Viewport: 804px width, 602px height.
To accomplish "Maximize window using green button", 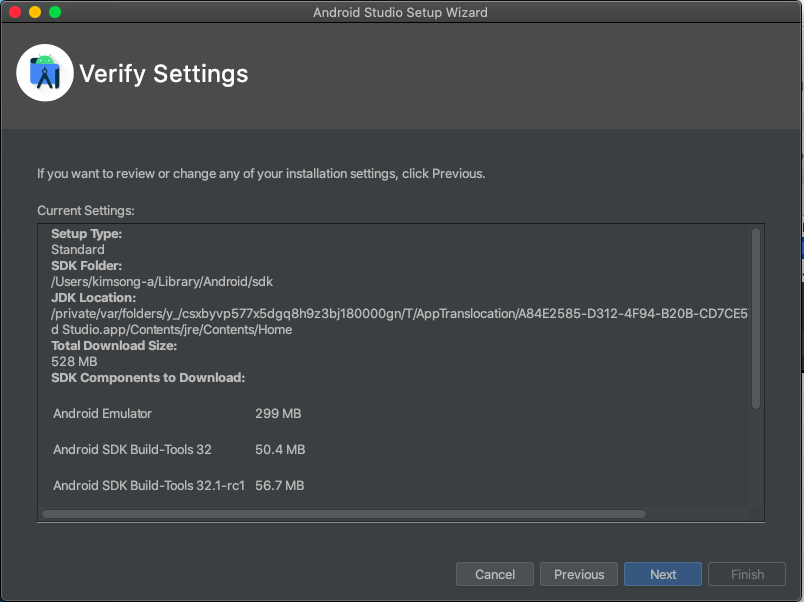I will 55,12.
